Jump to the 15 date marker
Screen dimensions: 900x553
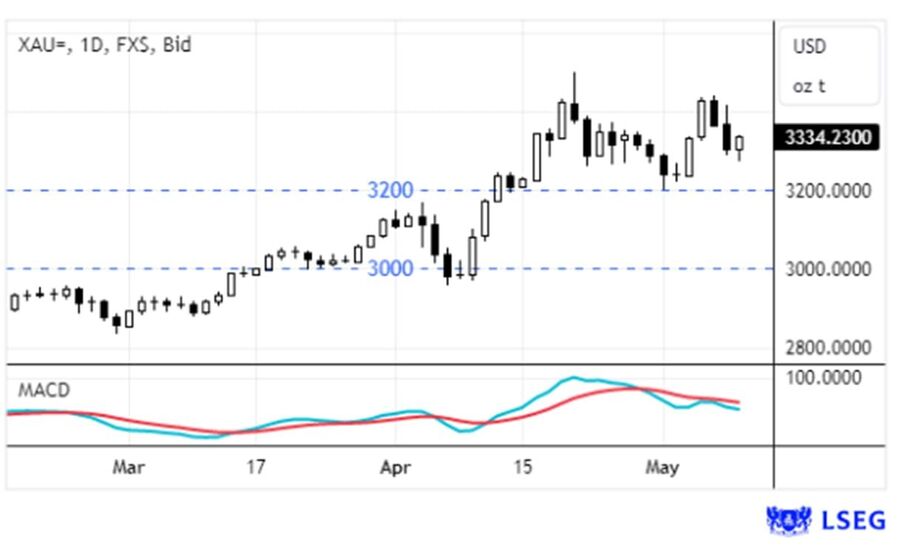point(522,467)
